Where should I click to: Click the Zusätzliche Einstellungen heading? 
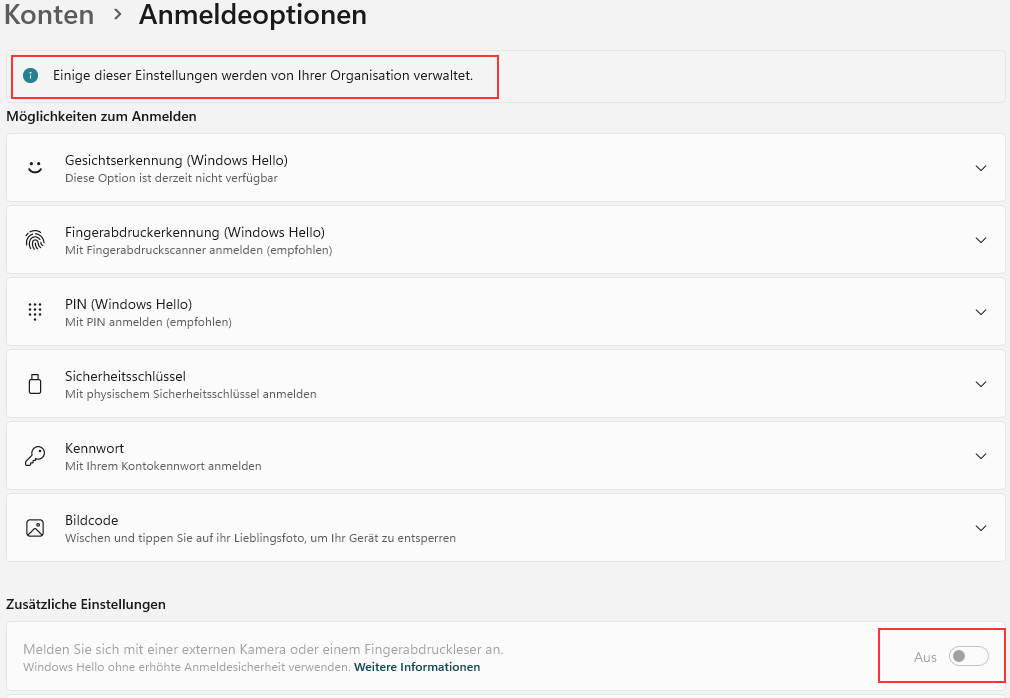click(x=86, y=605)
